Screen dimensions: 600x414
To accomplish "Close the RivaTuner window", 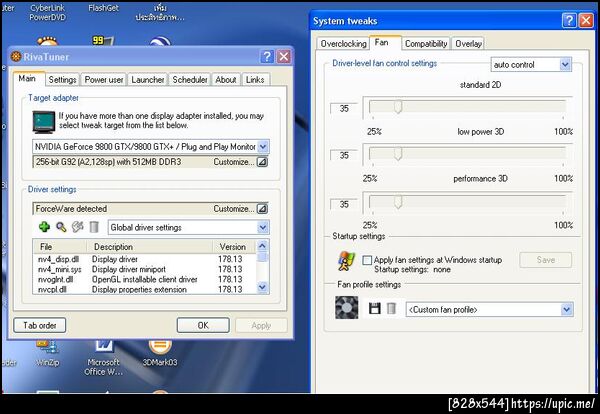I will tap(284, 57).
